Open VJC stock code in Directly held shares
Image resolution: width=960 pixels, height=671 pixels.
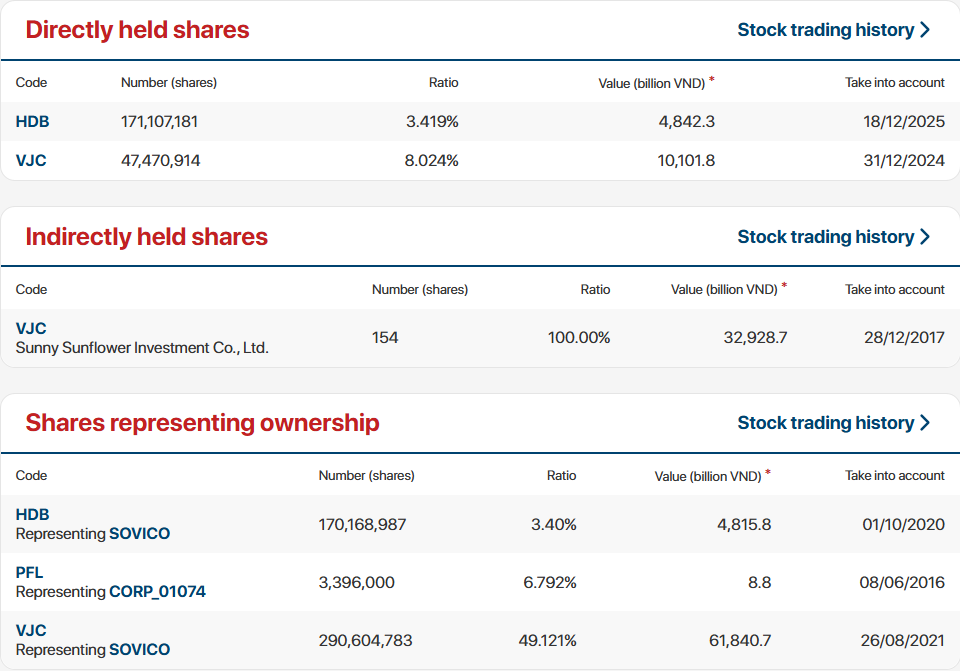[31, 160]
